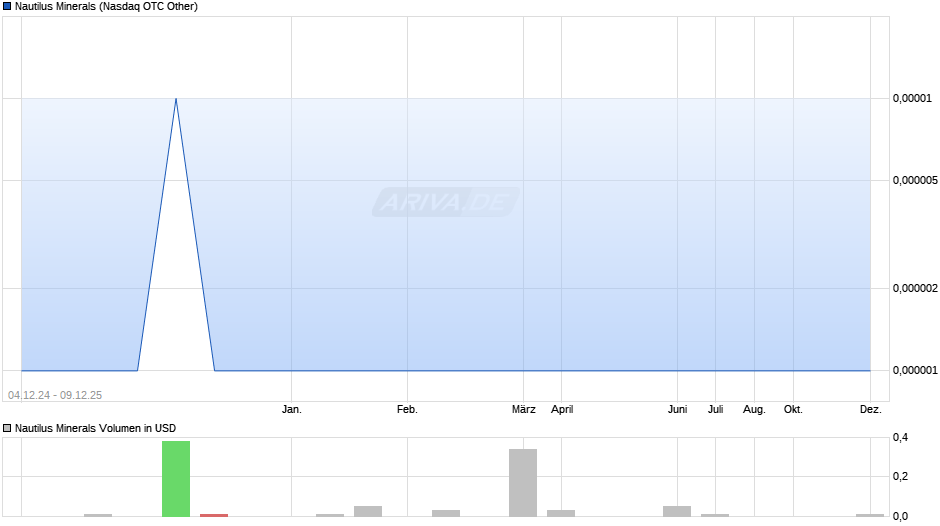Click the chart title 'Nautilus Minerals (Nasdaq OTC Other)'
The width and height of the screenshot is (940, 526).
tap(106, 7)
